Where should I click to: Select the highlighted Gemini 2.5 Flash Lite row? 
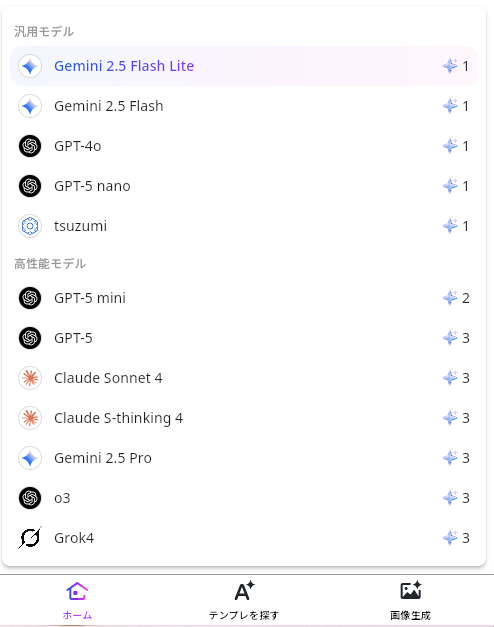244,66
